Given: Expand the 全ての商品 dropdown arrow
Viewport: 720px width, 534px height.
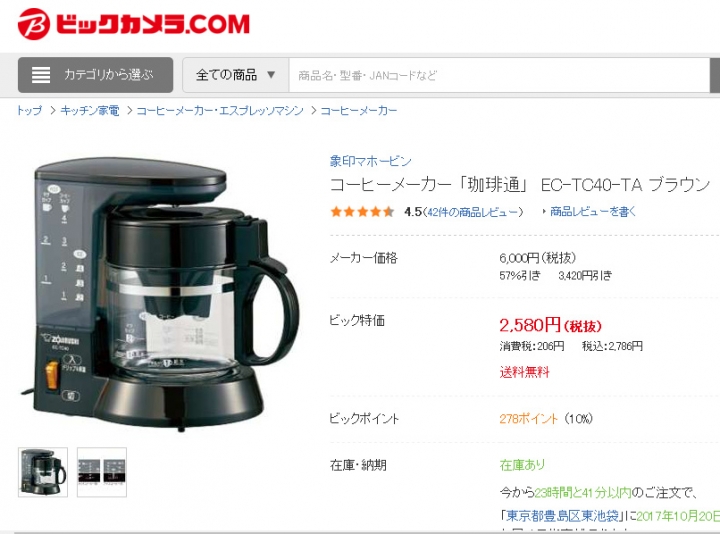Looking at the screenshot, I should pyautogui.click(x=271, y=74).
